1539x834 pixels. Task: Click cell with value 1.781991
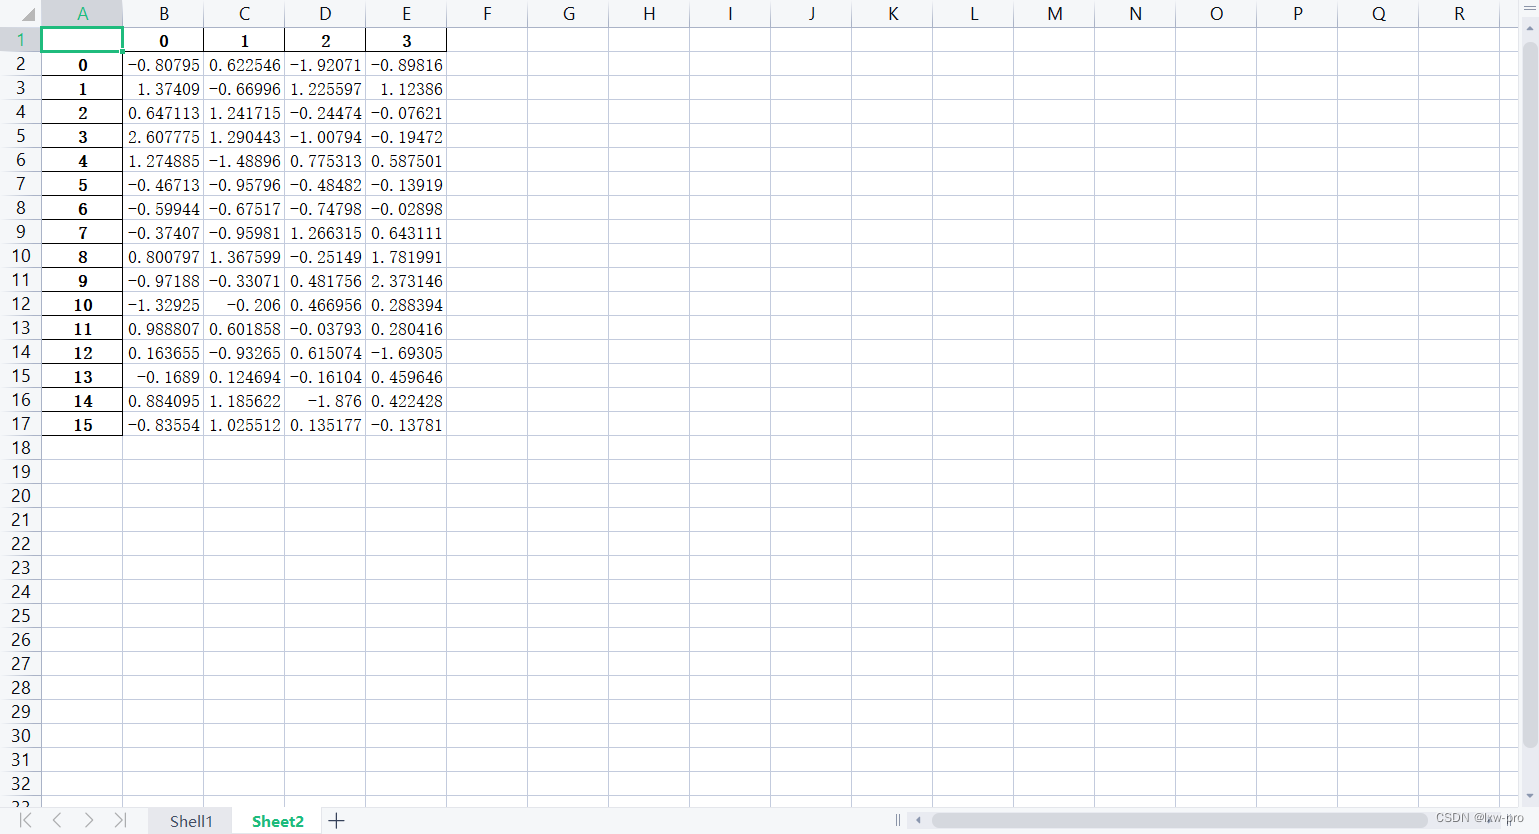point(406,256)
